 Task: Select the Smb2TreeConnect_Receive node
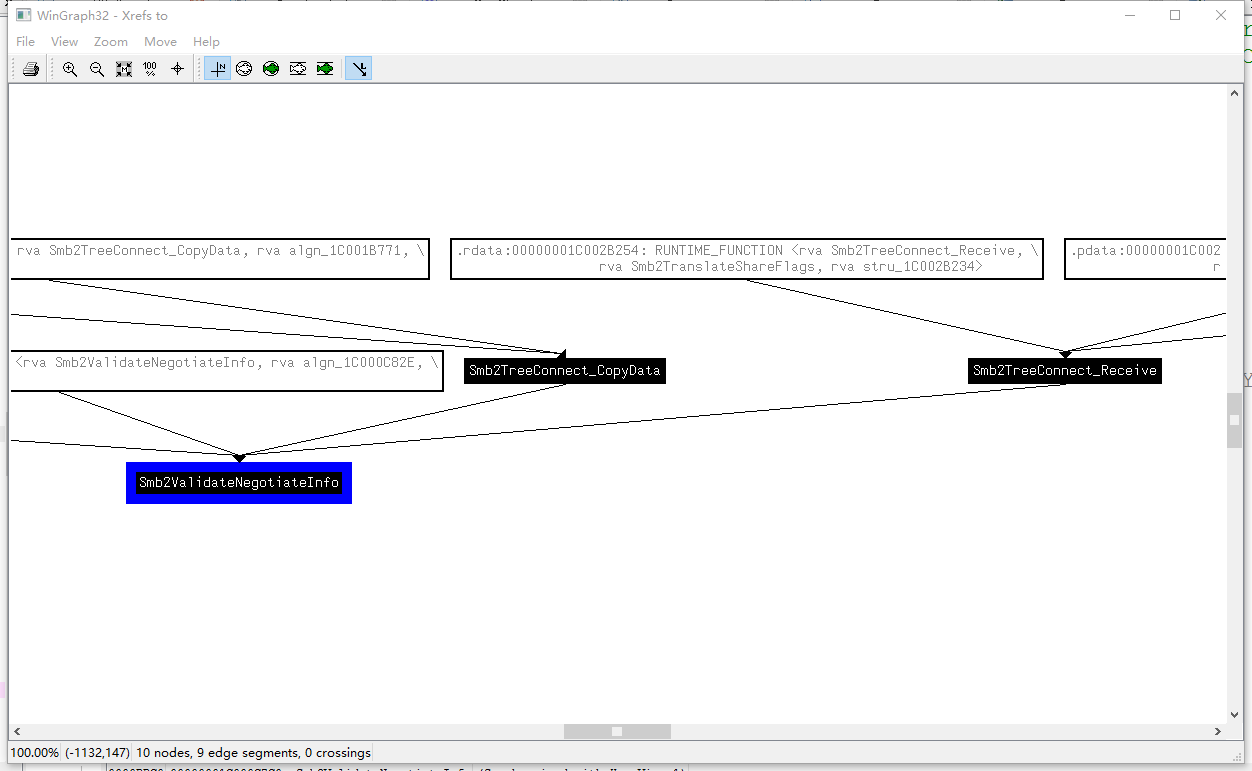(1065, 371)
